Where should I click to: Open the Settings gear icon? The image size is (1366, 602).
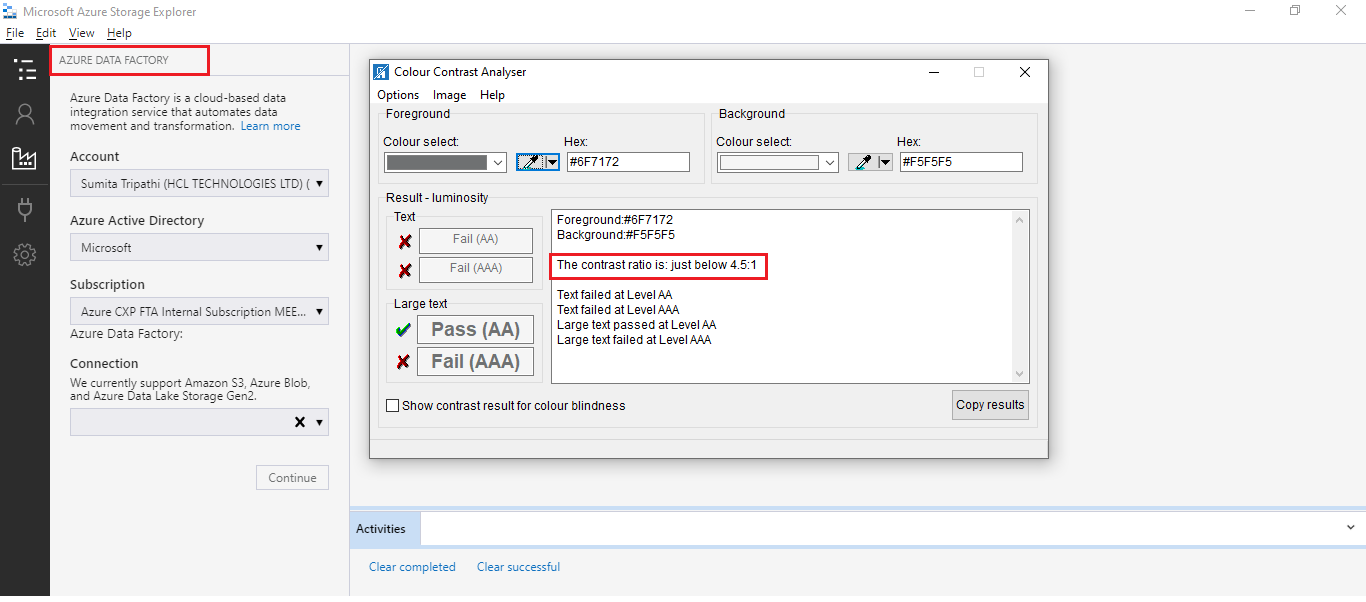click(25, 255)
